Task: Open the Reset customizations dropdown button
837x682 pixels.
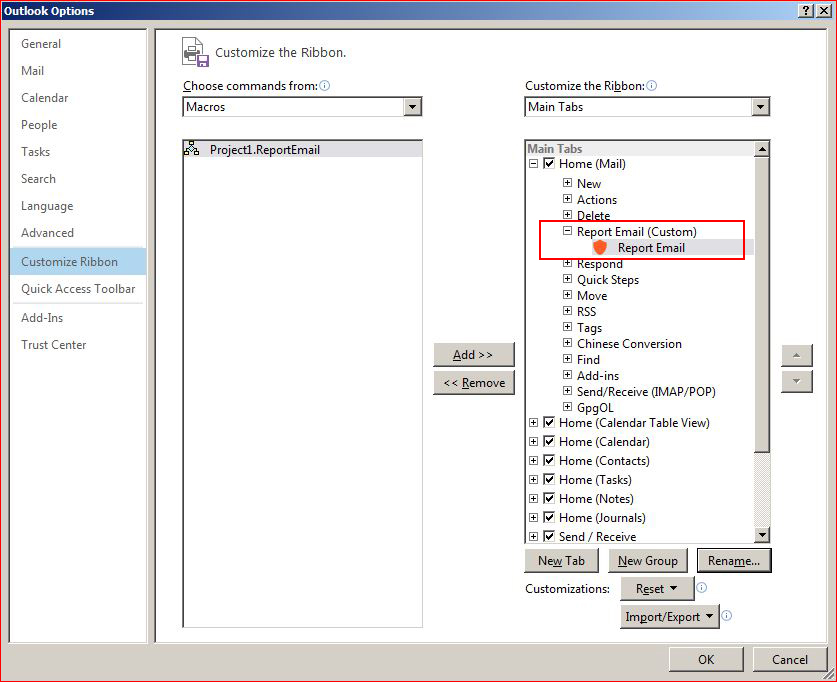Action: 657,589
